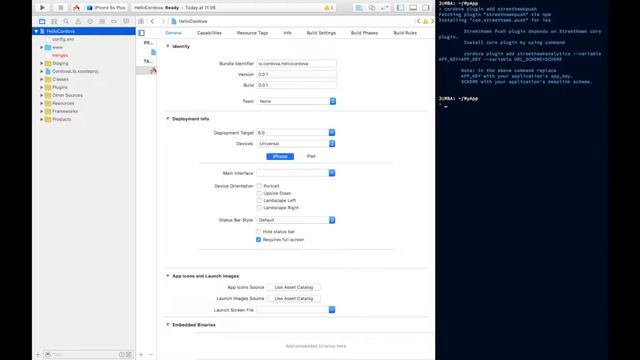Check Hide status bar option
640x360 pixels.
258,231
